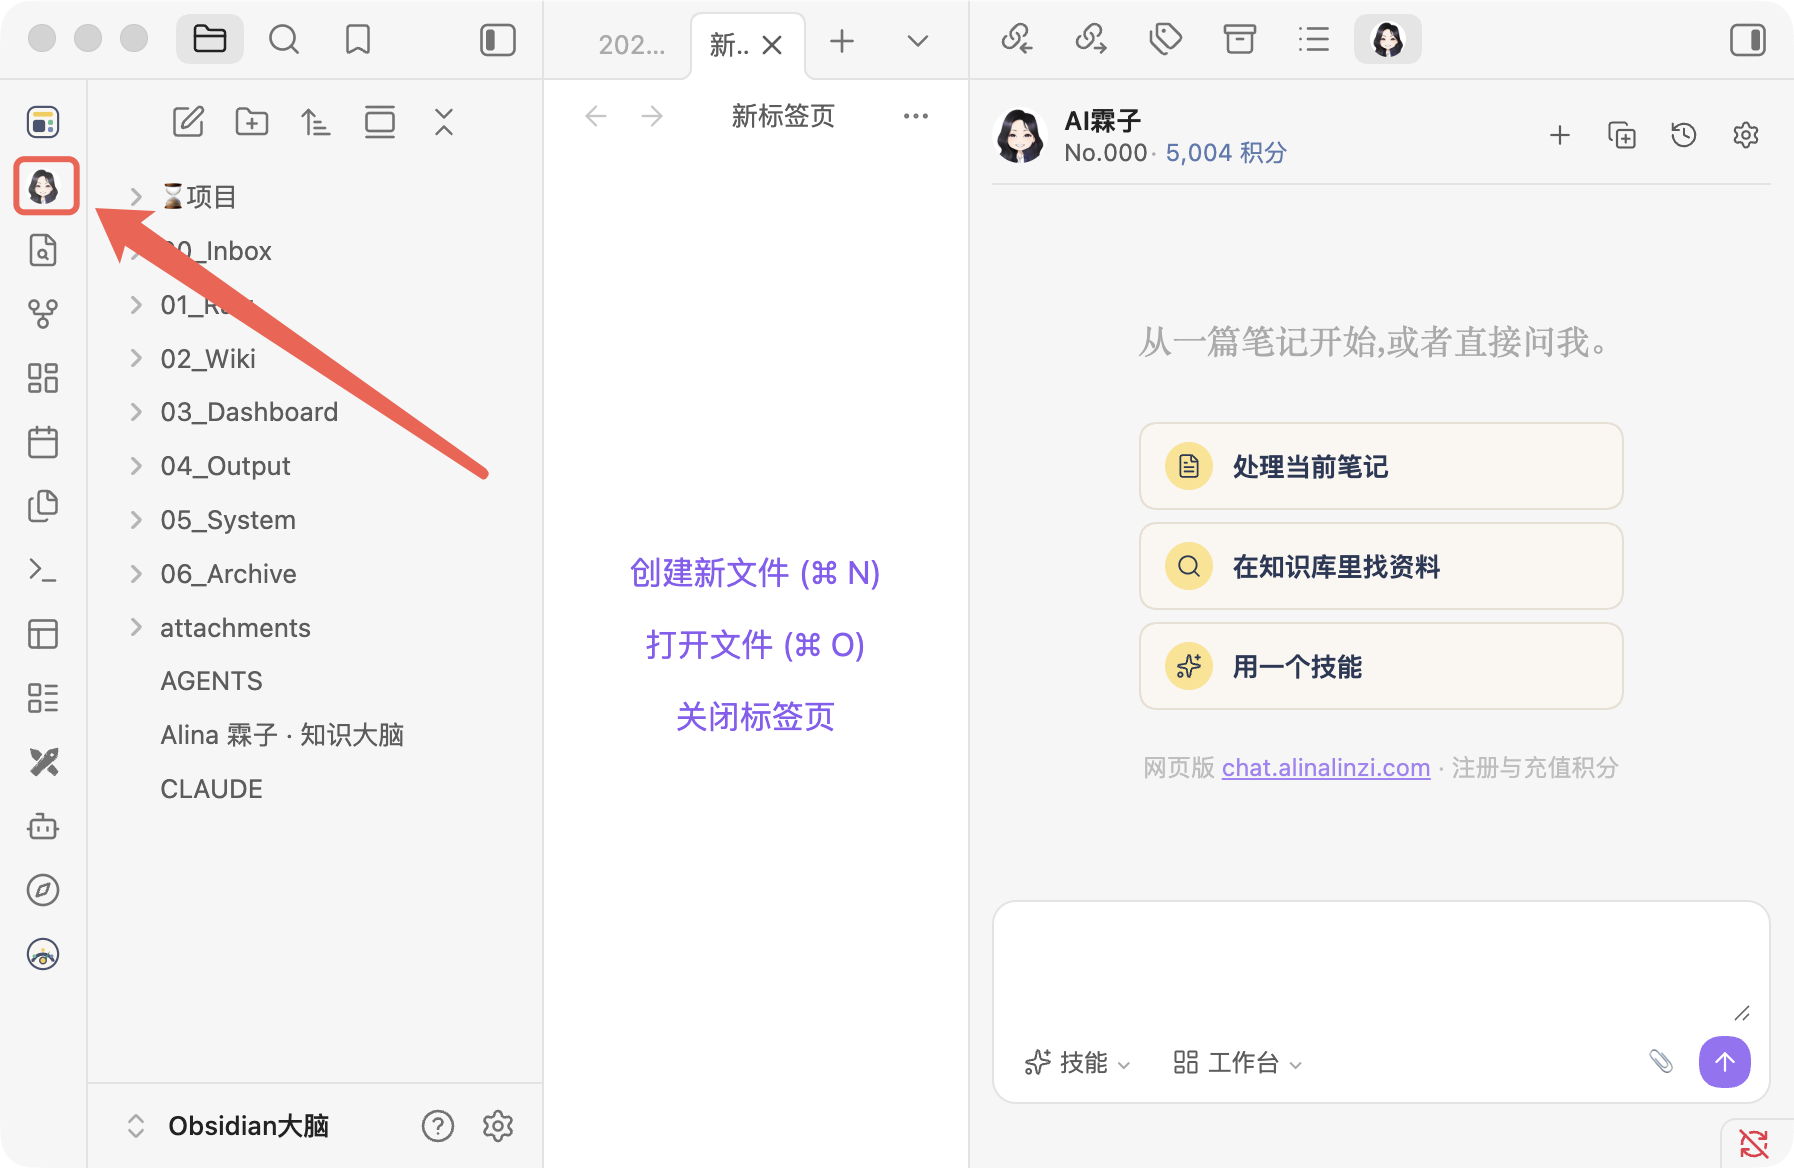Create a new folder in file explorer
1794x1168 pixels.
252,122
